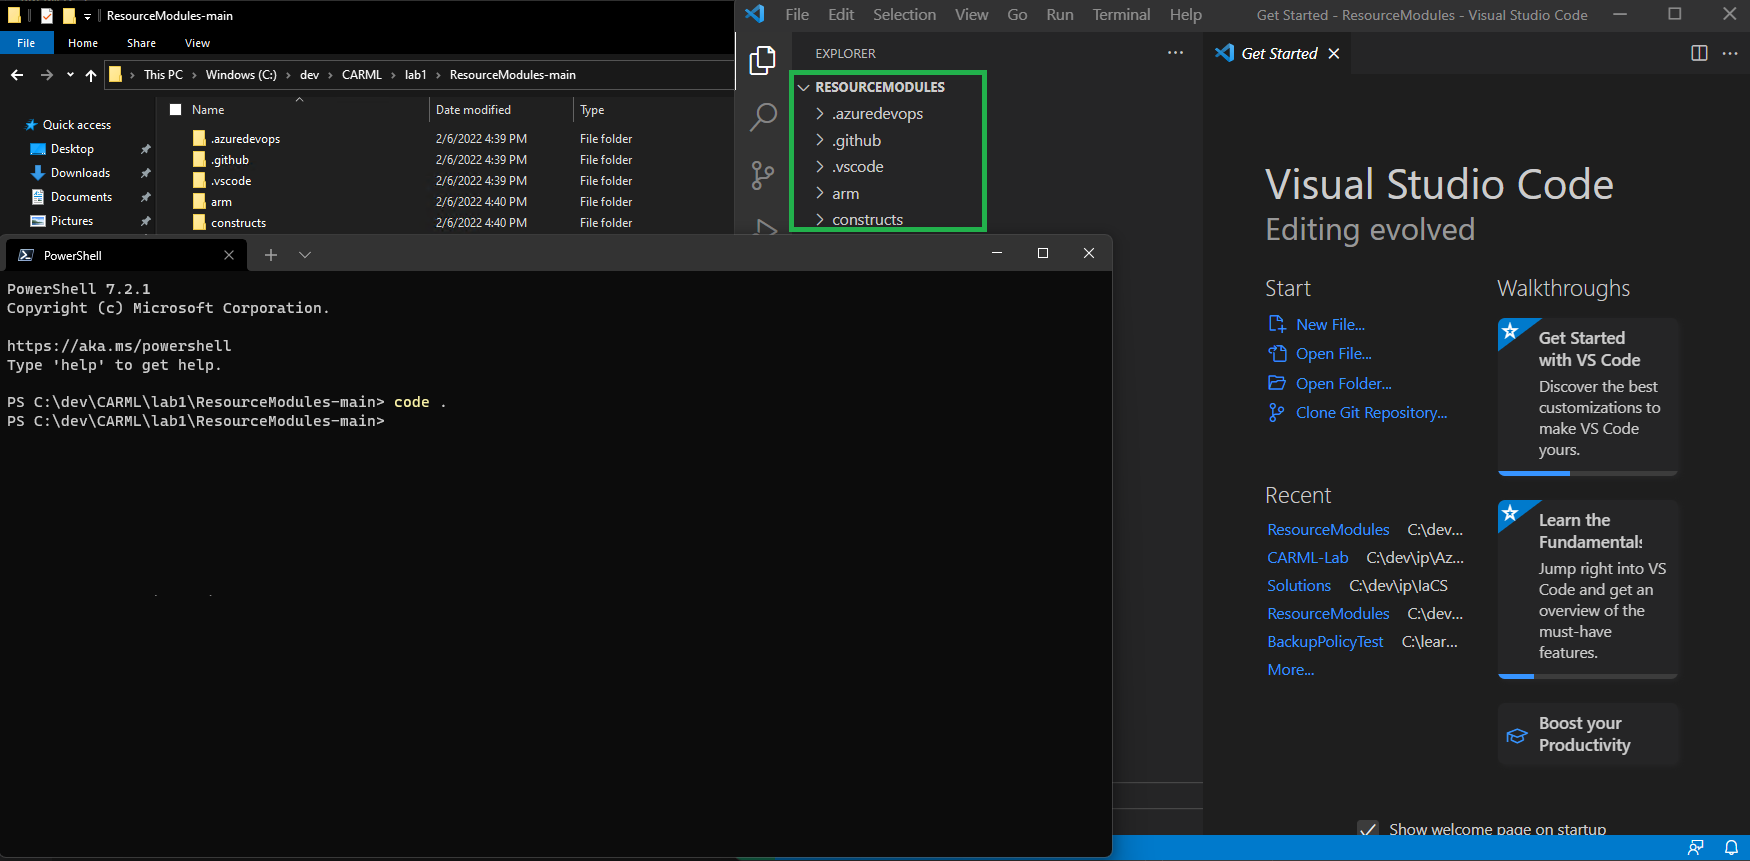Screen dimensions: 1750x861
Task: Click the Split Editor icon in VS Code
Action: tap(1699, 53)
